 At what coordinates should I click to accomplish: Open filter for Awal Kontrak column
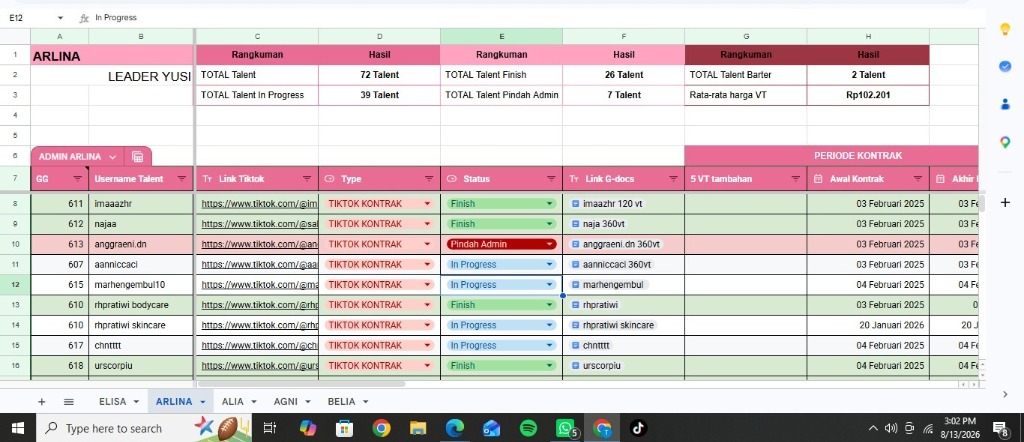point(918,178)
